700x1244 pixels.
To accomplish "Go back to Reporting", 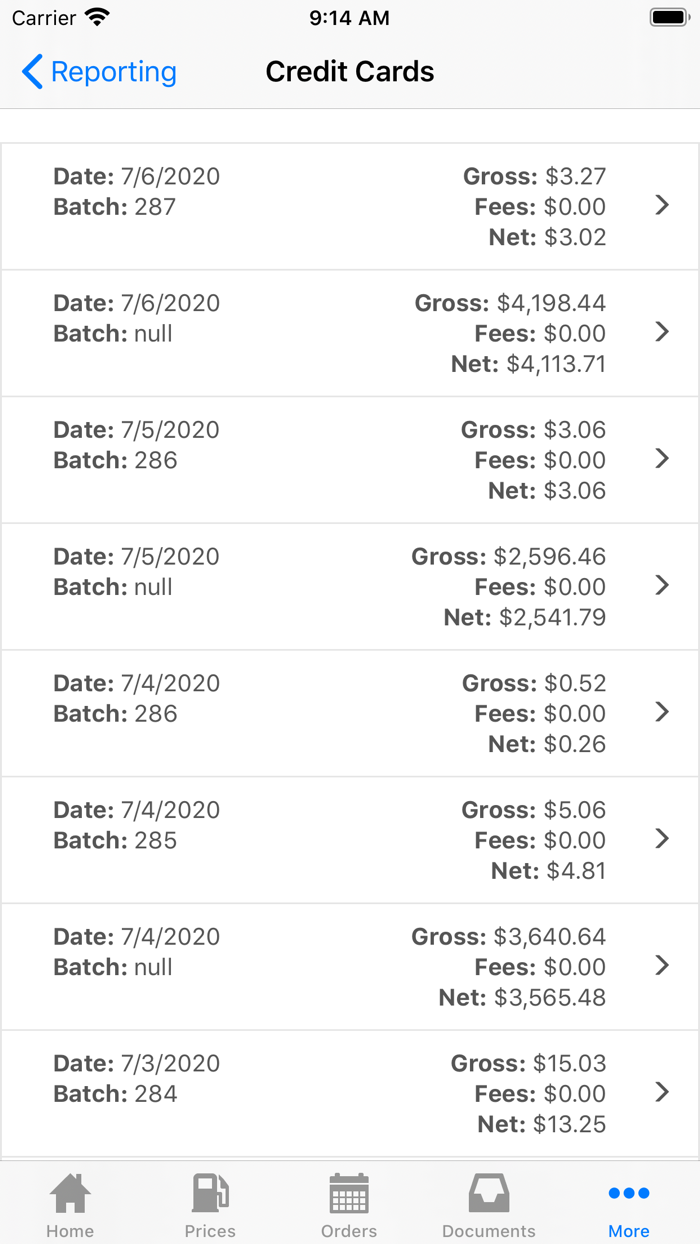I will pyautogui.click(x=113, y=72).
